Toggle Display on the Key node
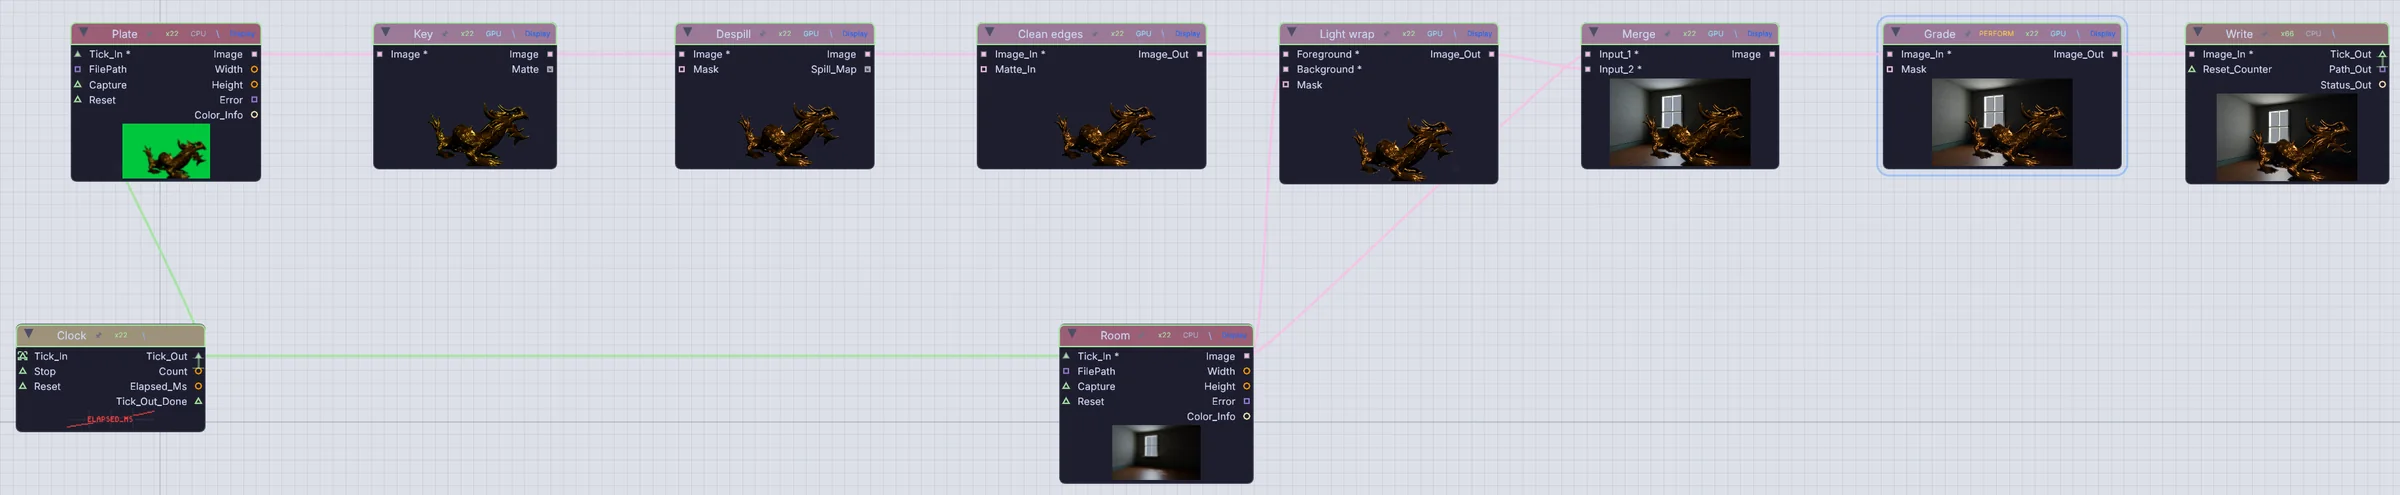 [537, 34]
